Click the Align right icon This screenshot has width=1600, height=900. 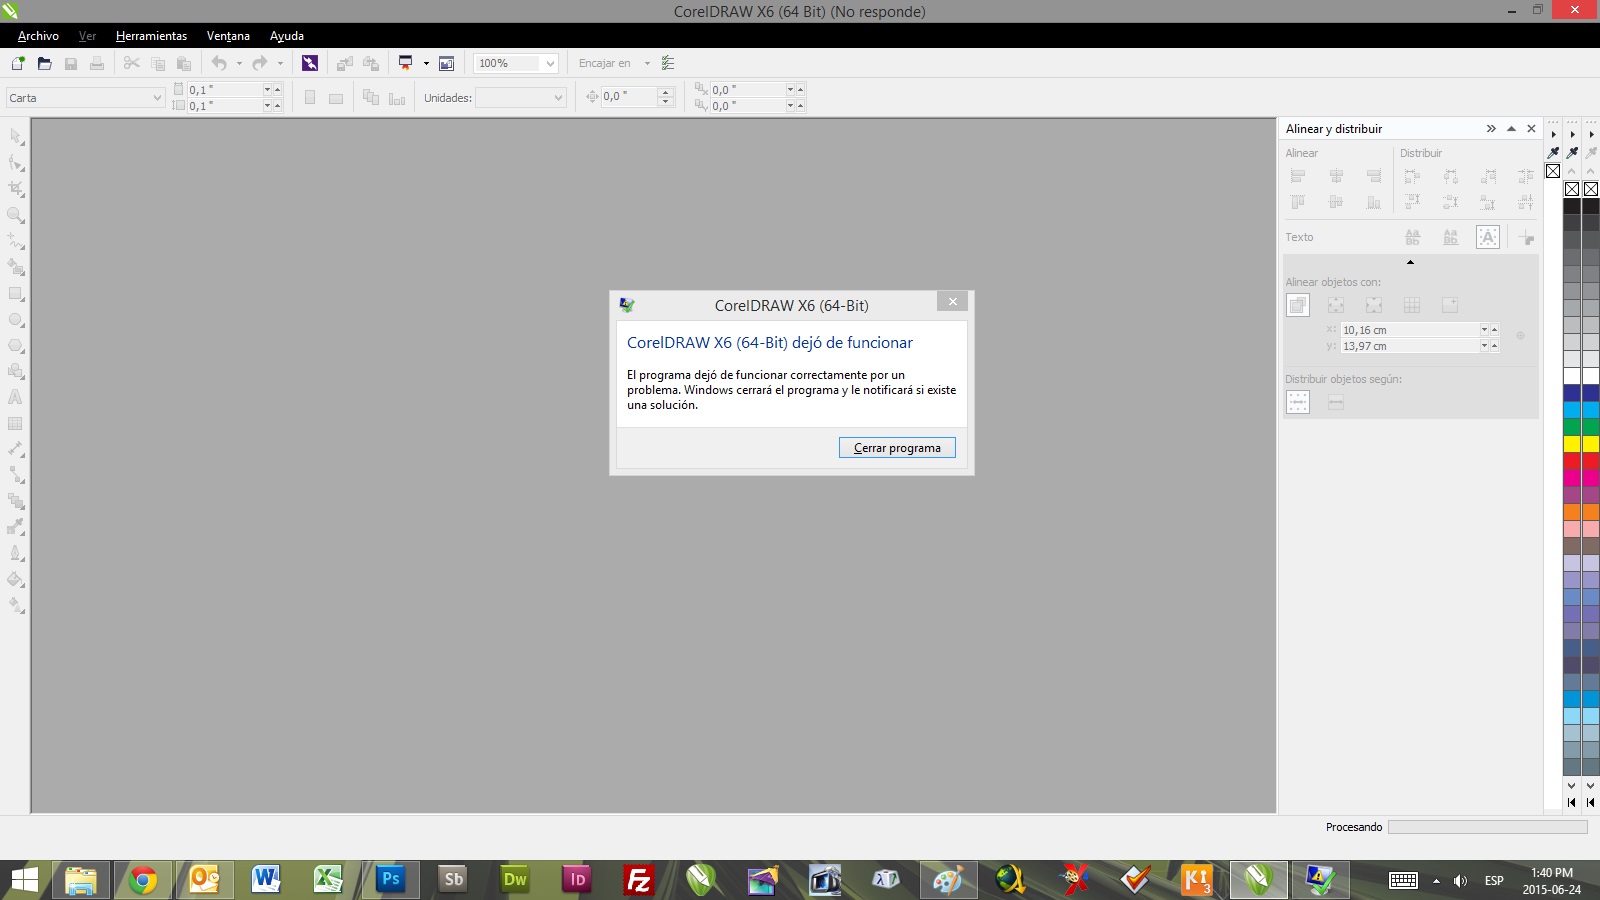[x=1374, y=176]
